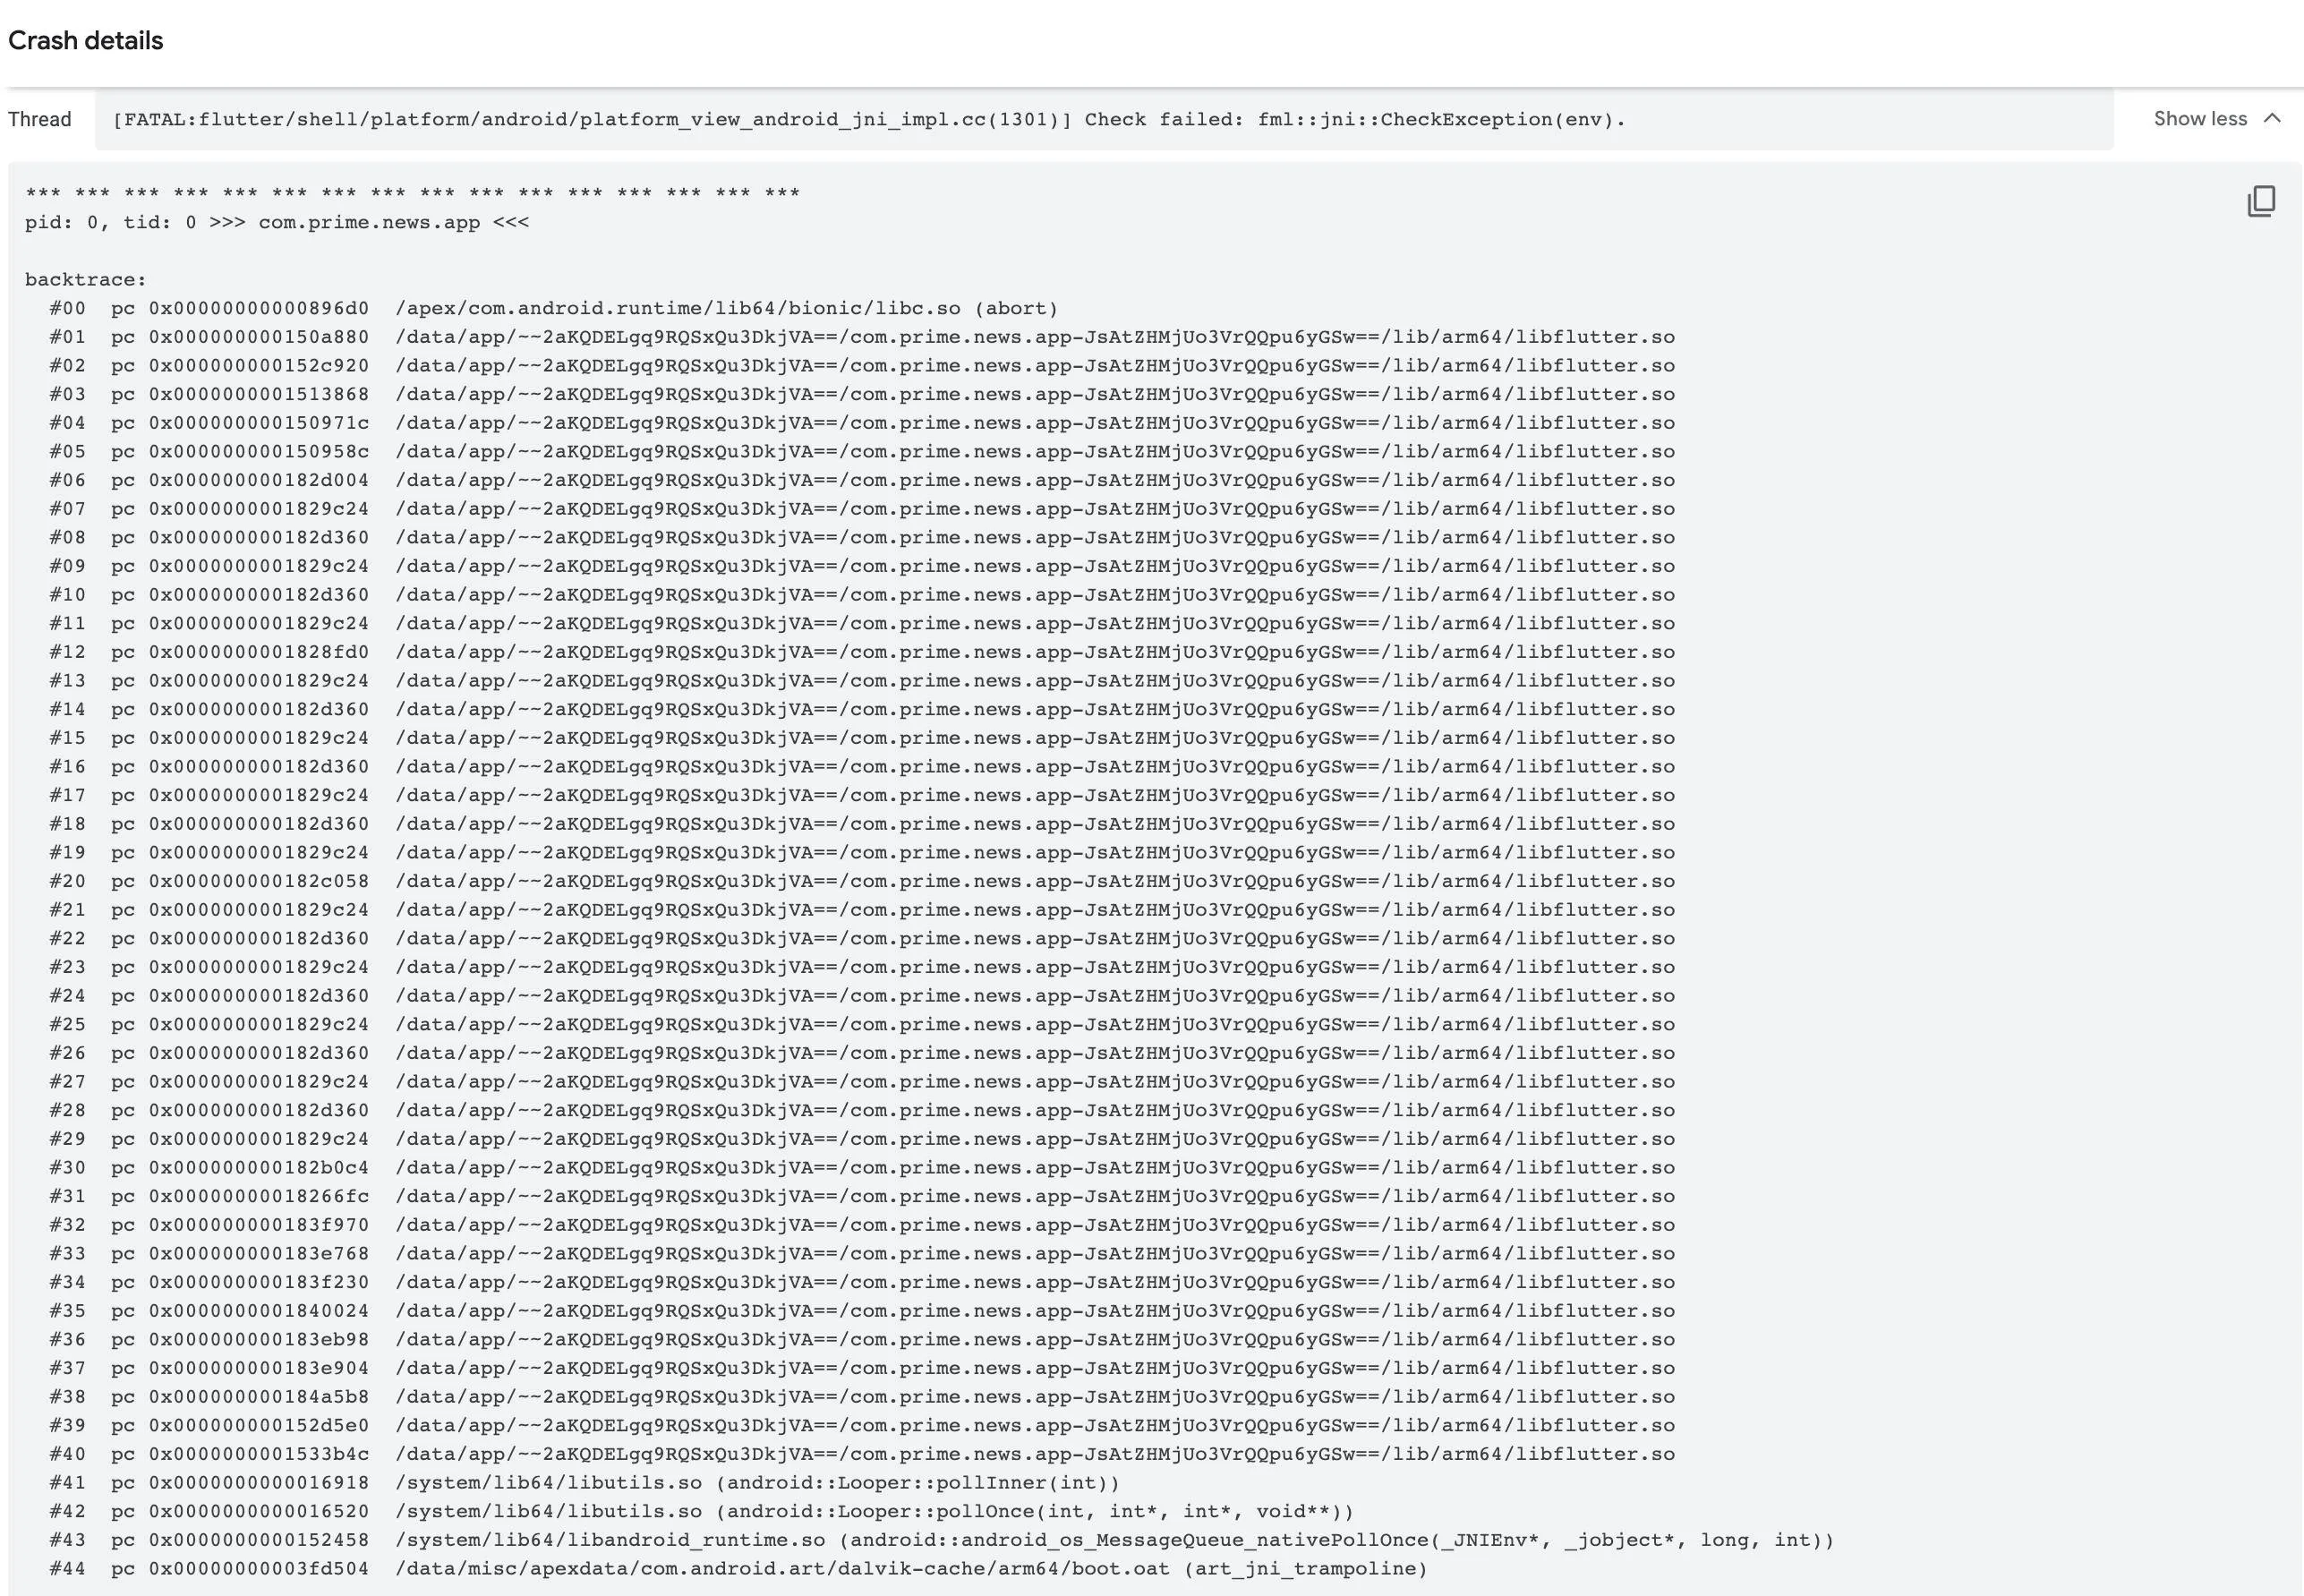Copy the crash stack trace to clipboard
The image size is (2304, 1596).
[x=2261, y=201]
